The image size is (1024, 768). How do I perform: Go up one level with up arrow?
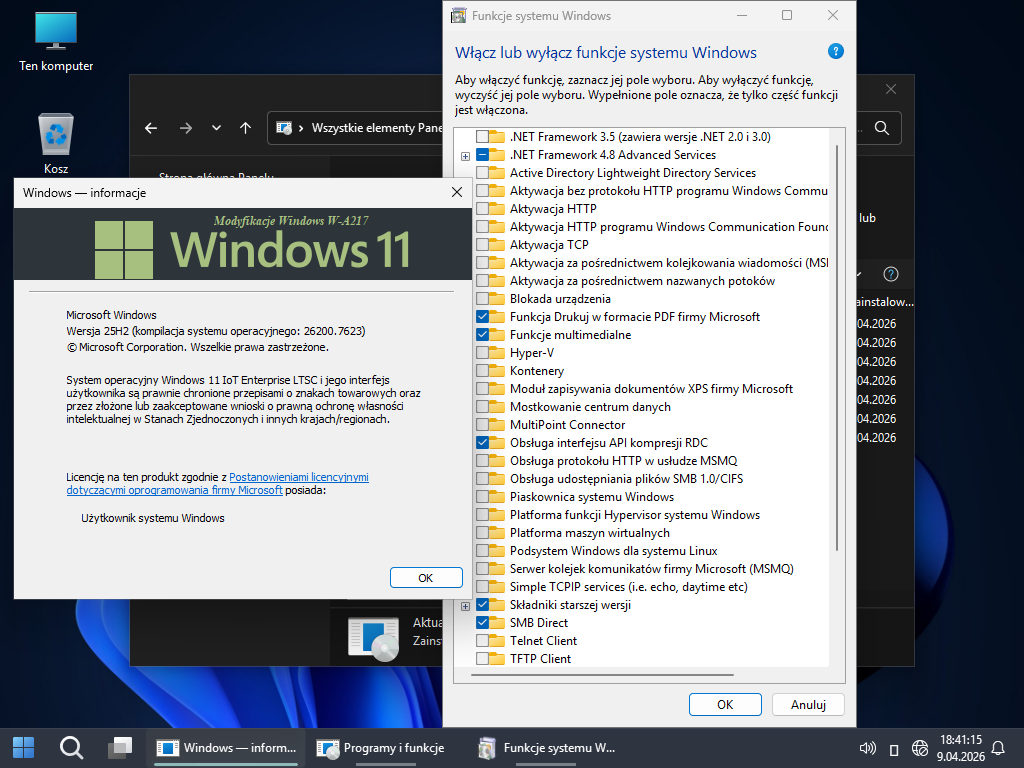246,128
